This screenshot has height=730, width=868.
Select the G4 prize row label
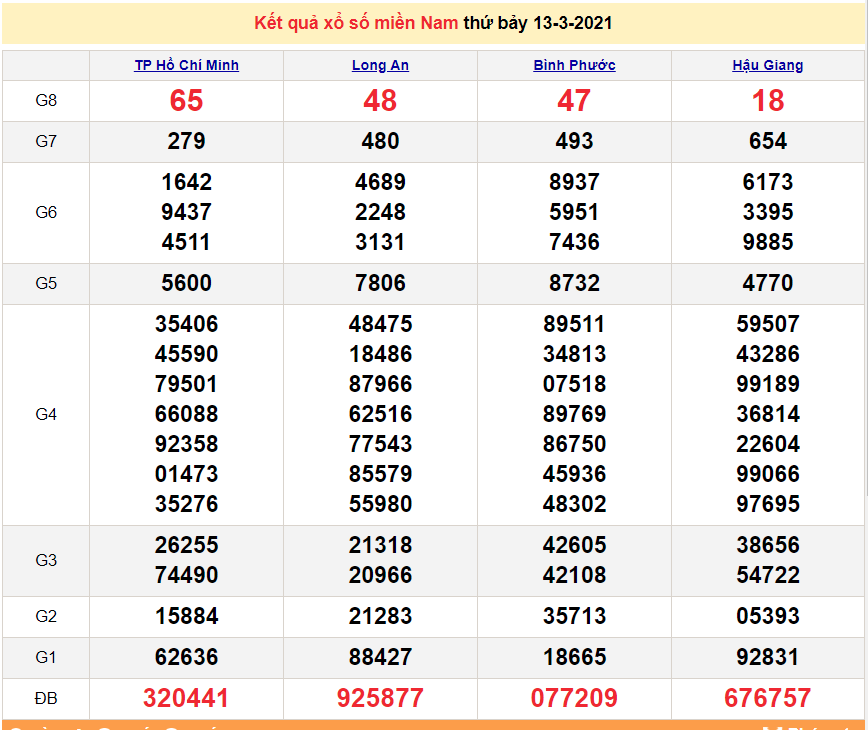click(46, 414)
